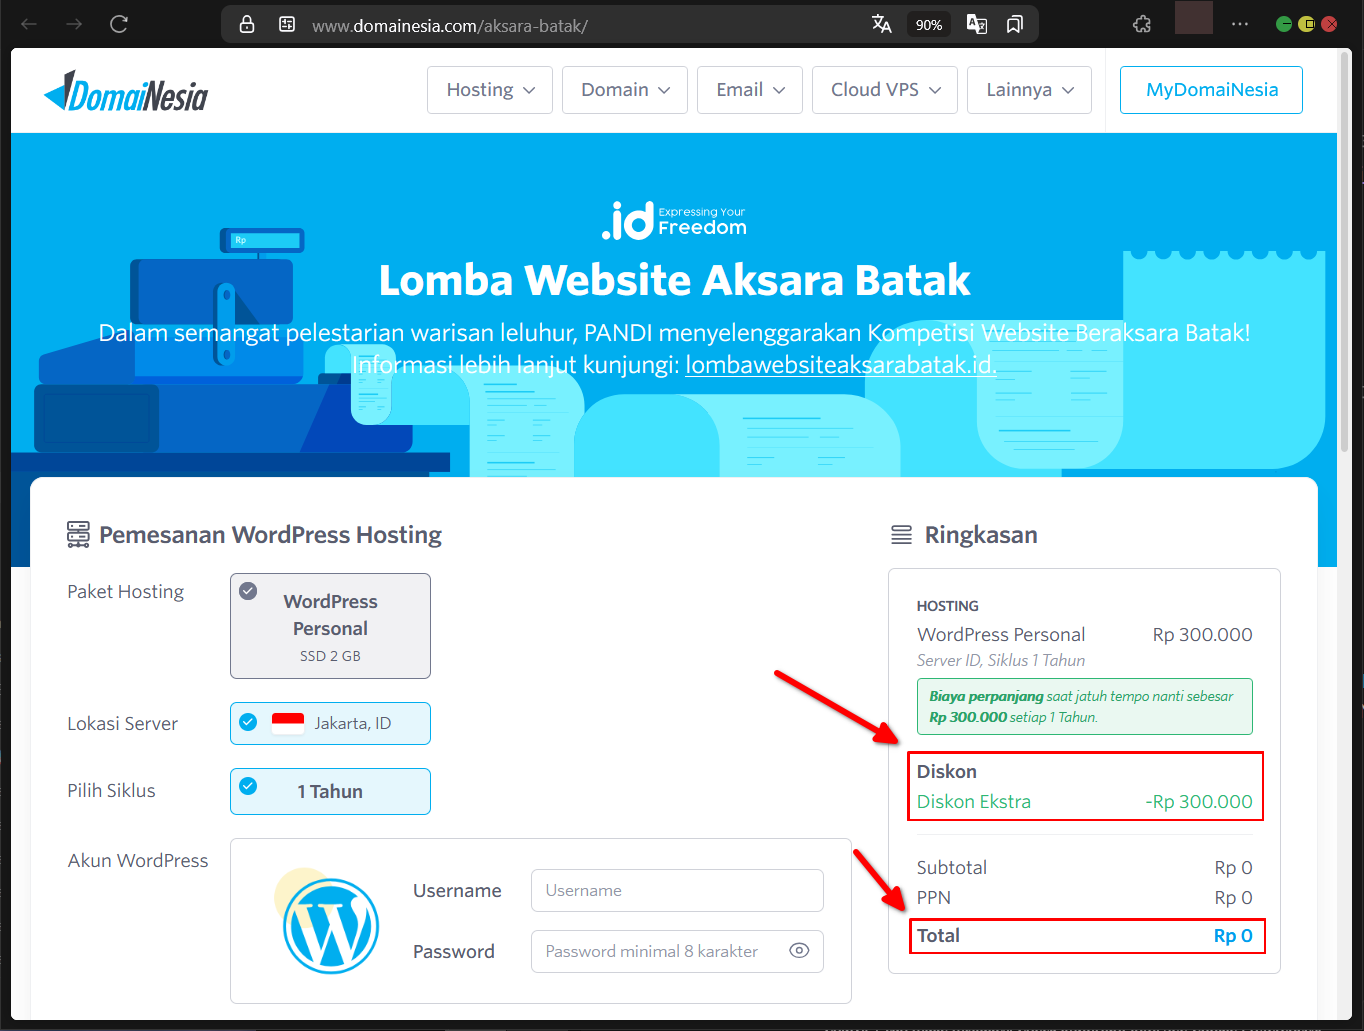Click the browser address bar URL
This screenshot has width=1364, height=1031.
pyautogui.click(x=450, y=26)
